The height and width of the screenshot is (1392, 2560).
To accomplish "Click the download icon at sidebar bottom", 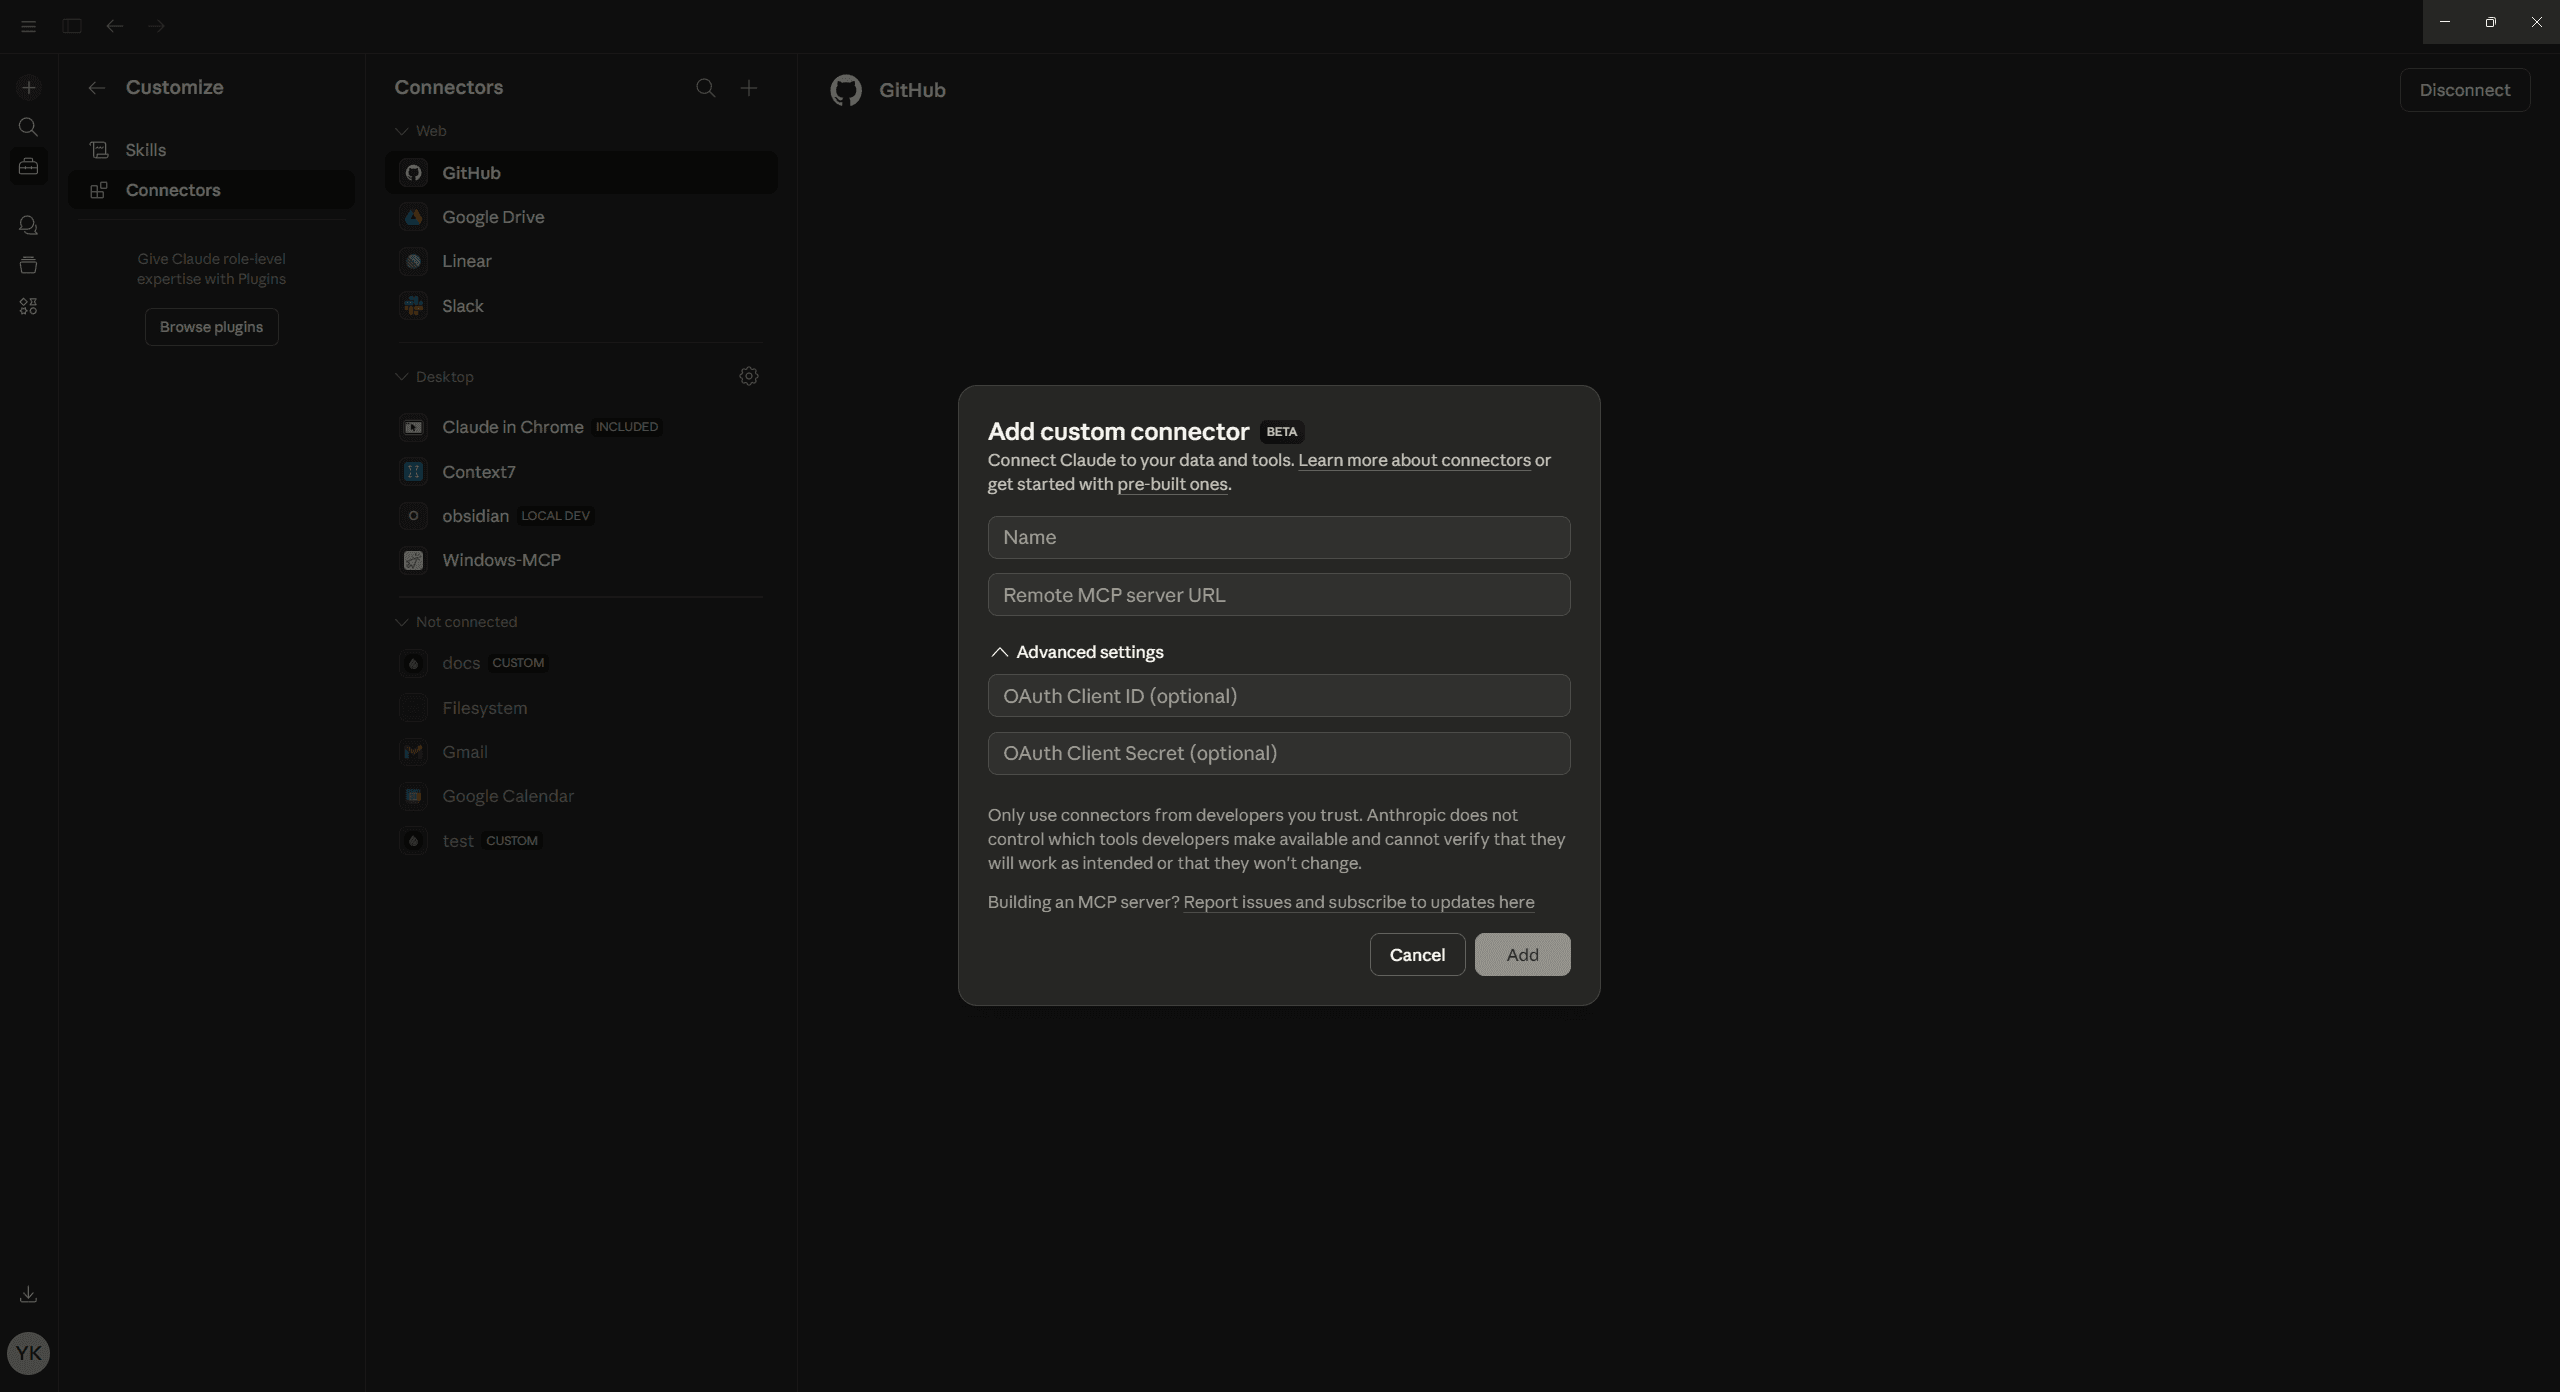I will point(28,1294).
